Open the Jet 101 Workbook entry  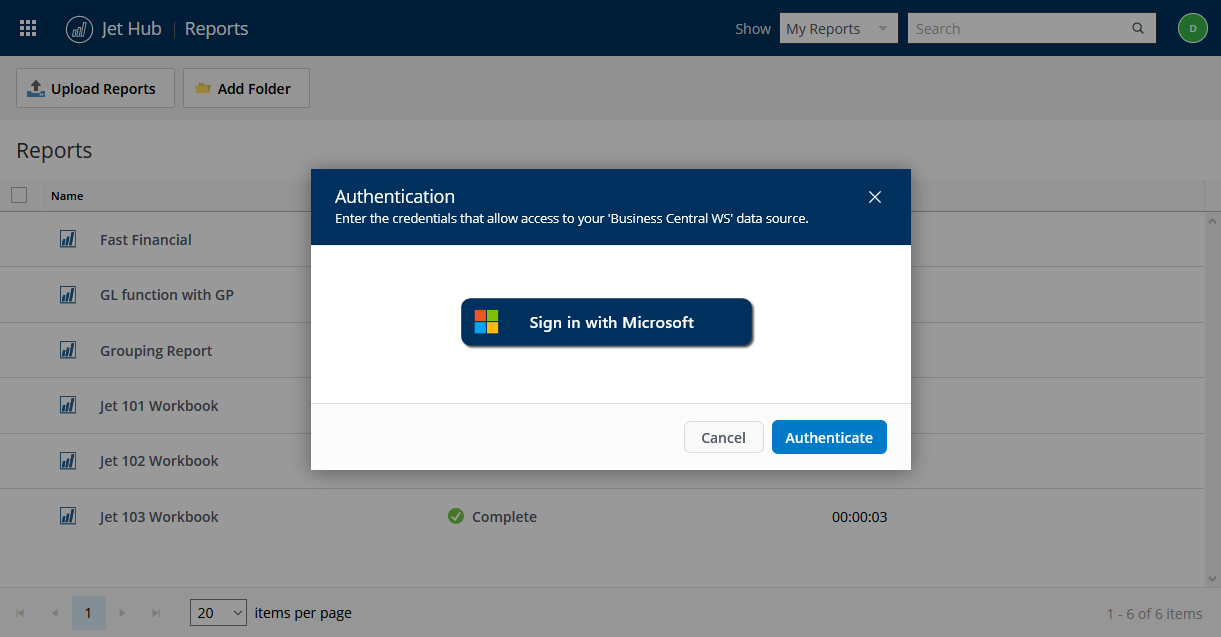click(x=159, y=406)
